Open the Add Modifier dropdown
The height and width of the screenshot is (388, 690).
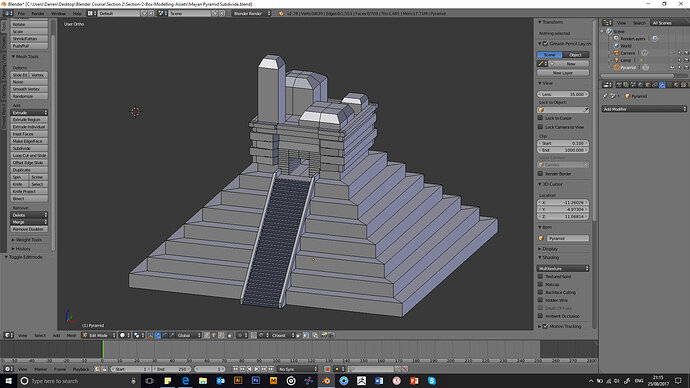(x=644, y=109)
